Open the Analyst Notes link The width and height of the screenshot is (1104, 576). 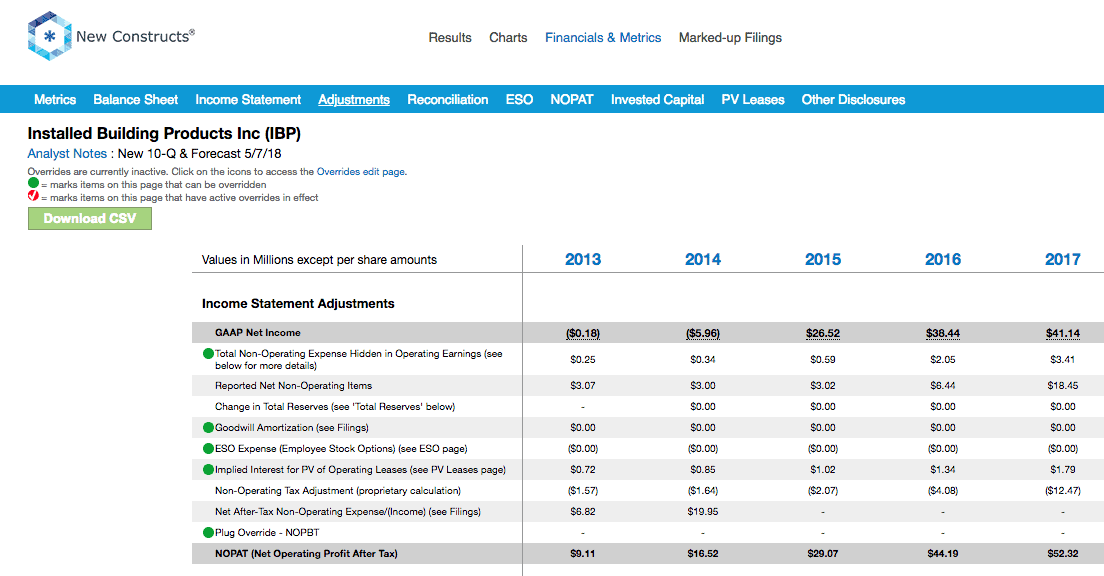(67, 154)
